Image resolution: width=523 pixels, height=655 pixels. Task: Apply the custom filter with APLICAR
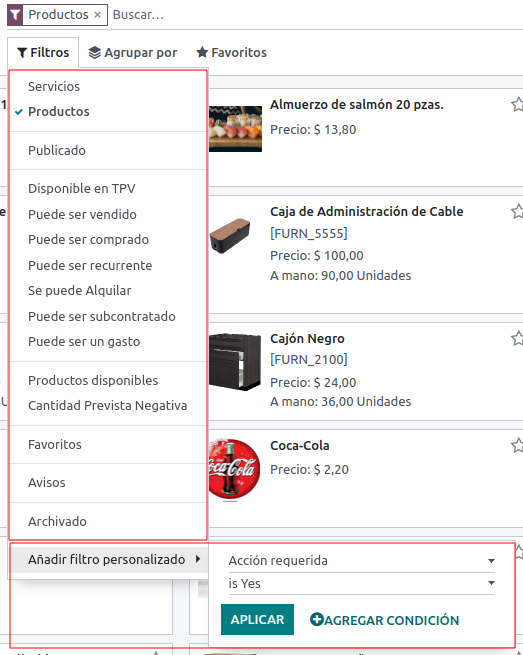[257, 619]
